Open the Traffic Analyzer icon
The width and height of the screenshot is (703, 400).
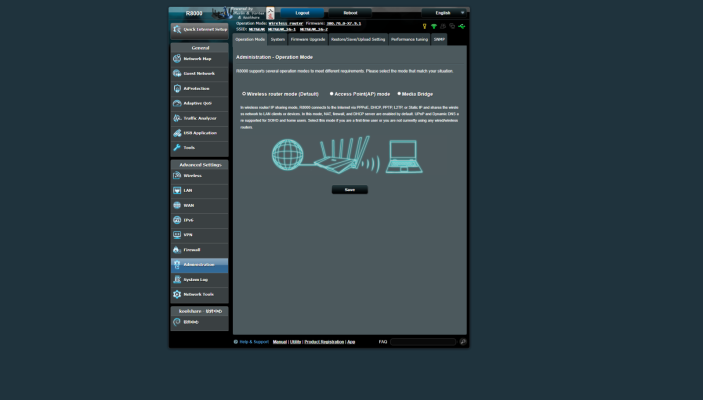(177, 118)
